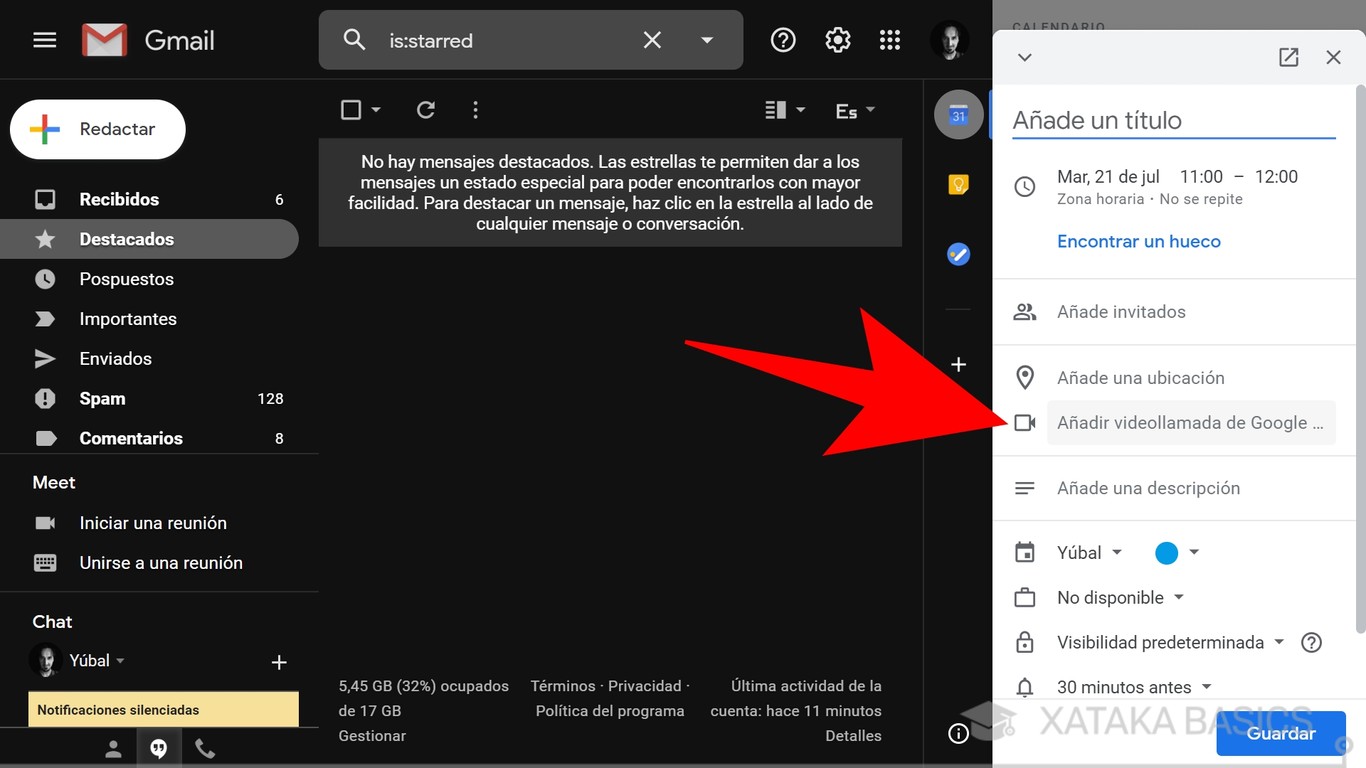Click the 'Añade un título' field
The width and height of the screenshot is (1366, 768).
coord(1170,119)
